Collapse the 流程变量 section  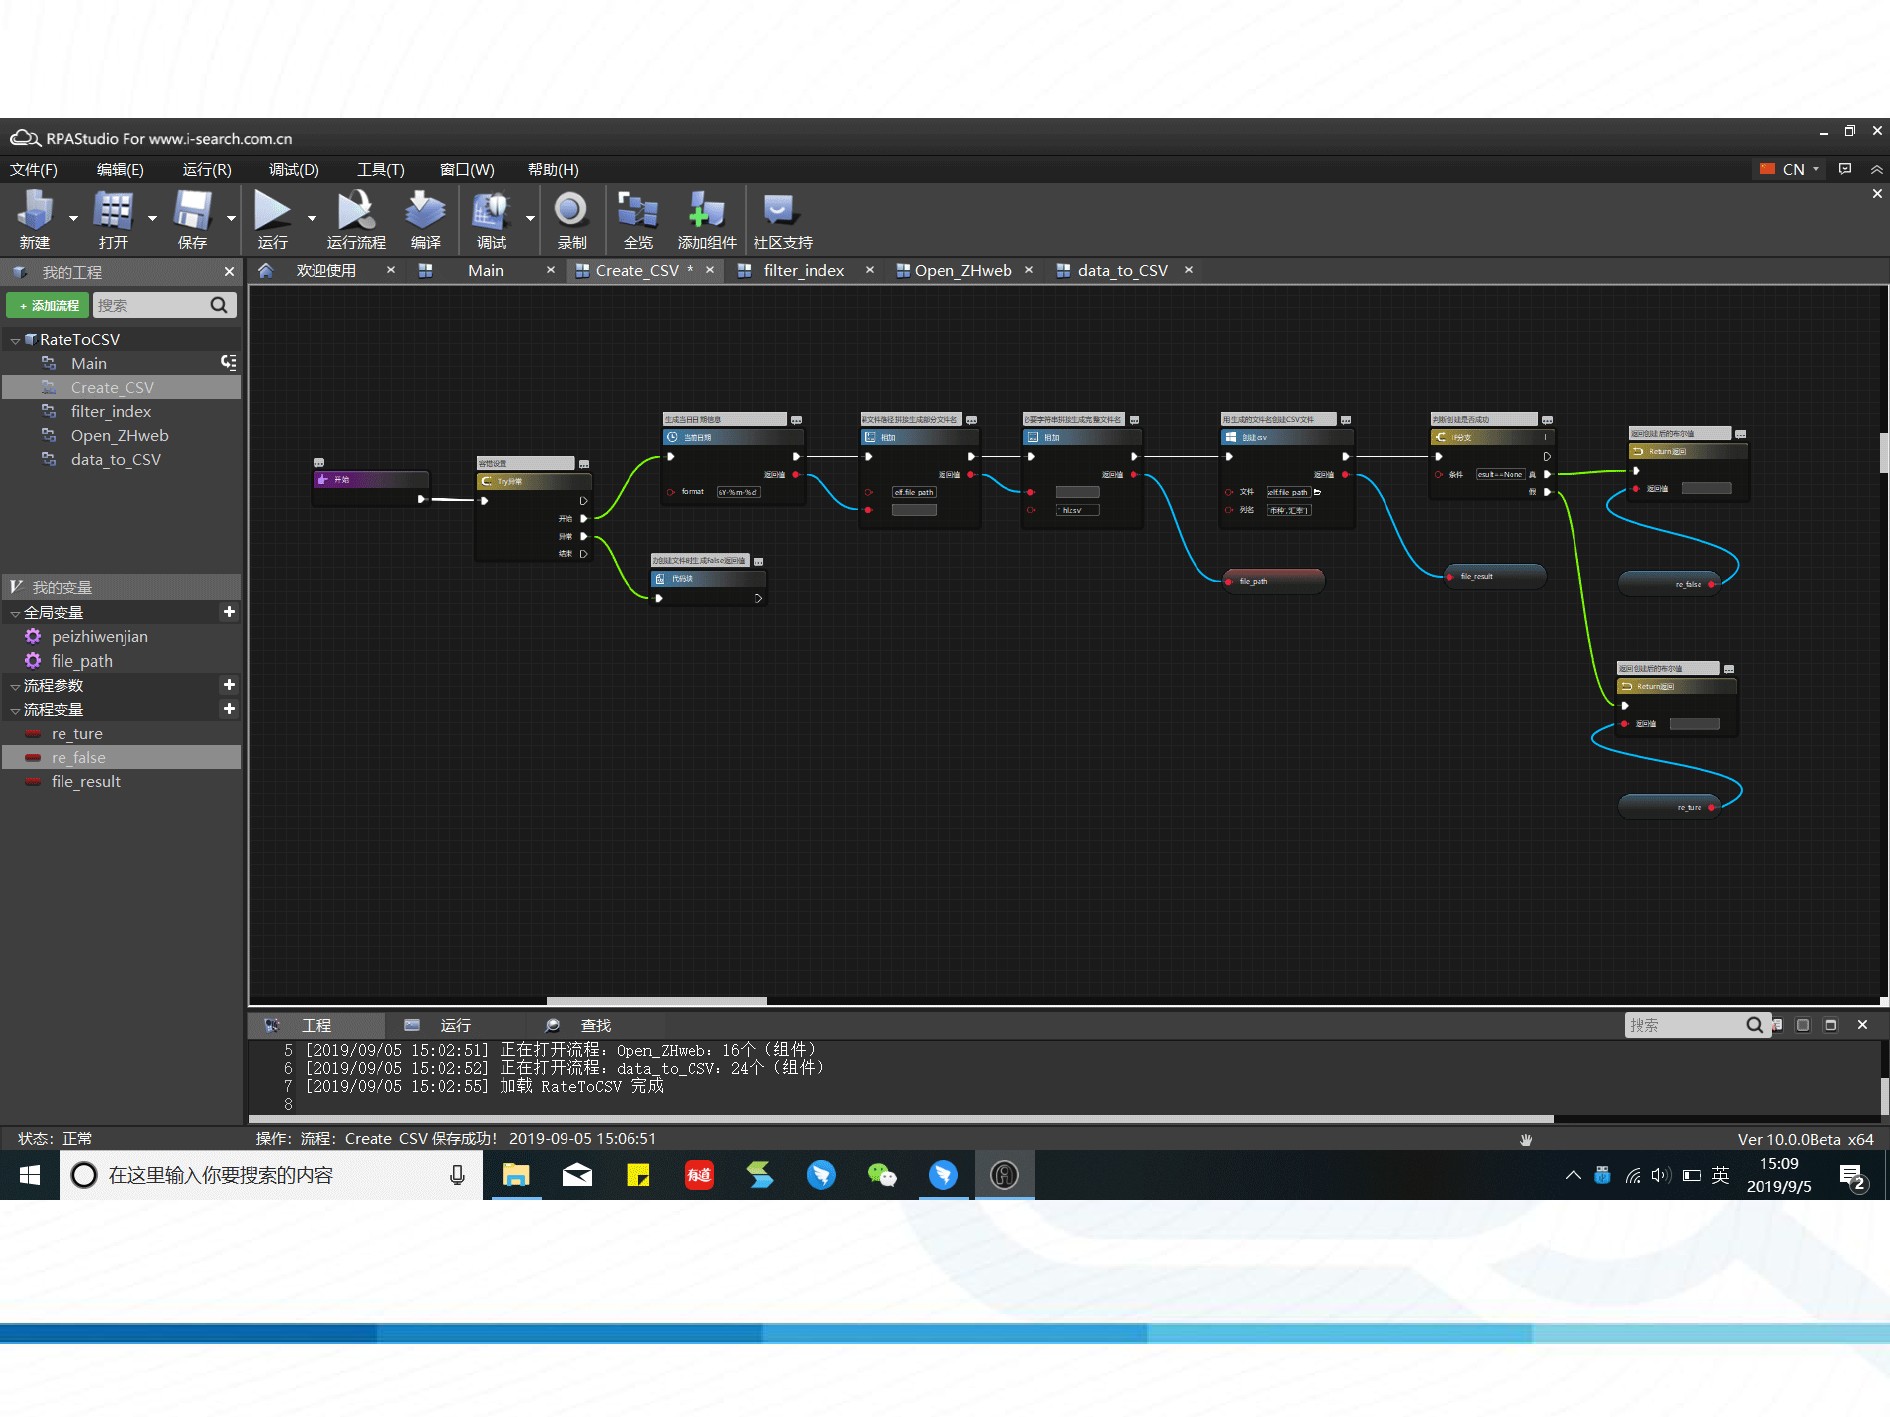tap(15, 711)
